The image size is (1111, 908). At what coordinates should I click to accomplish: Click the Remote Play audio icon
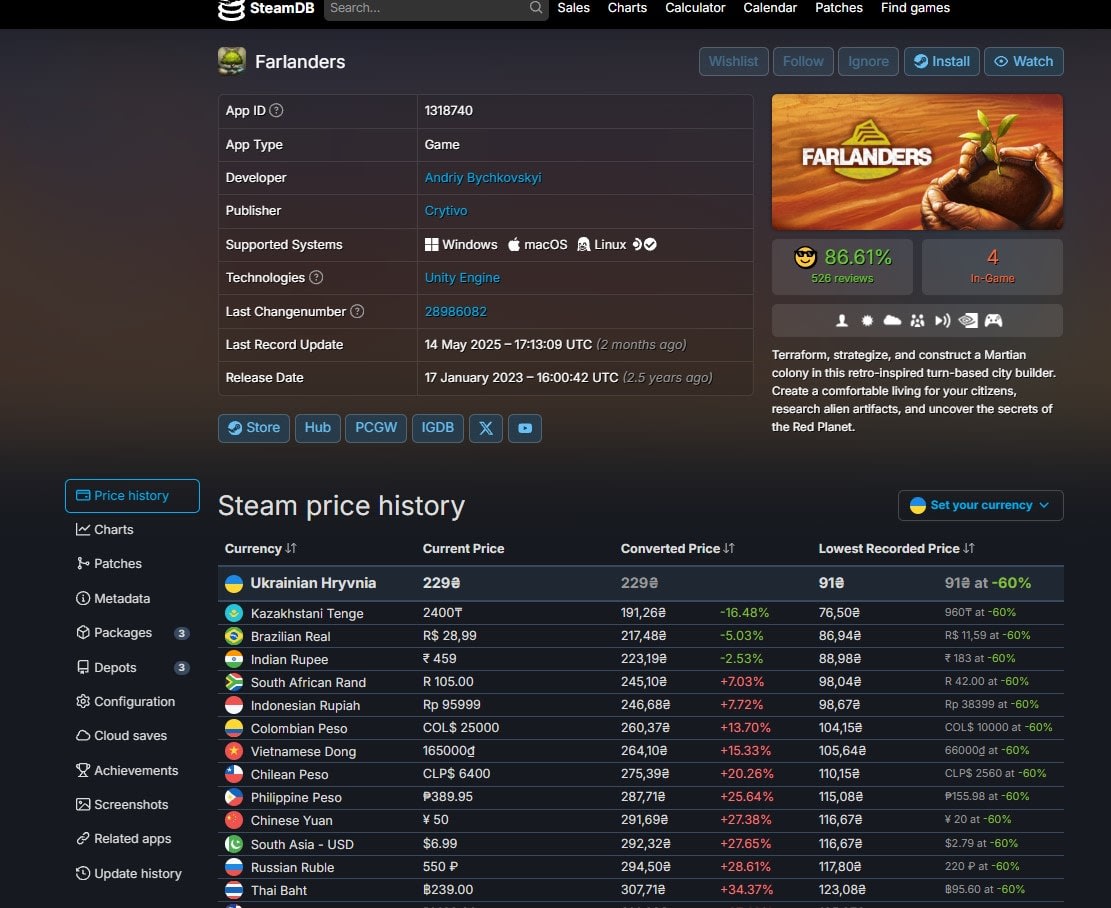pos(942,320)
